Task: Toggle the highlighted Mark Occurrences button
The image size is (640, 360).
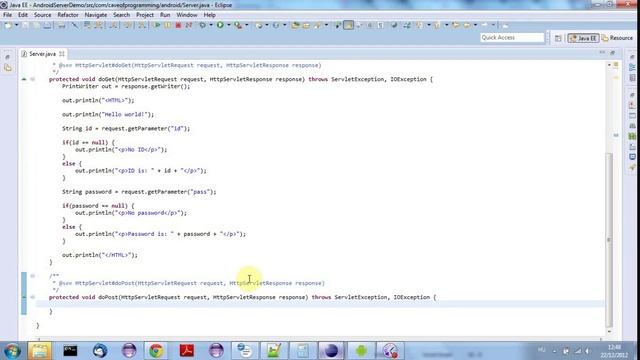Action: 348,25
